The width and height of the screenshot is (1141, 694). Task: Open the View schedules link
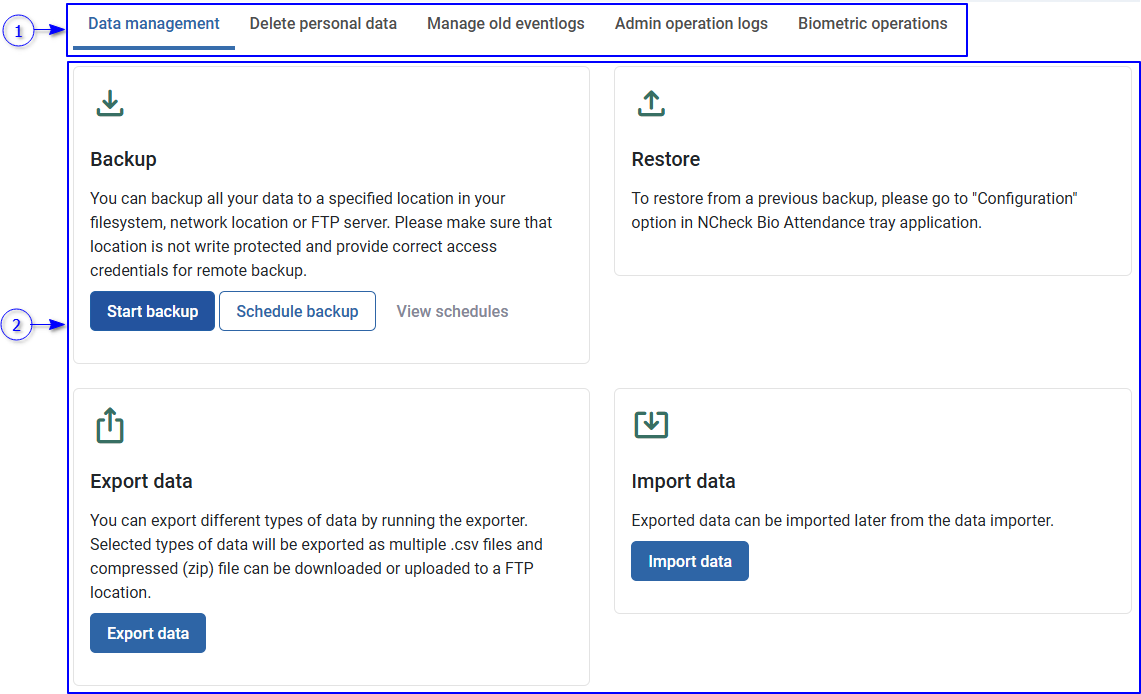coord(452,311)
